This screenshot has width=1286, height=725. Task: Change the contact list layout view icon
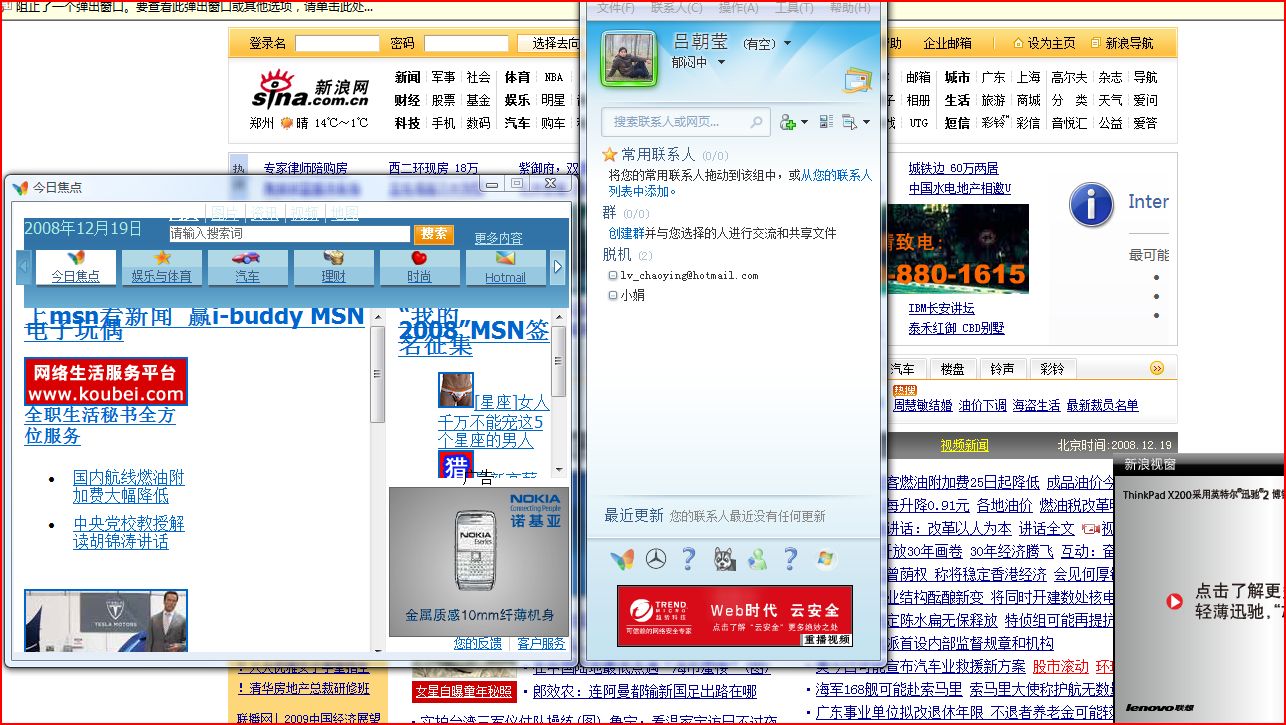pos(826,122)
